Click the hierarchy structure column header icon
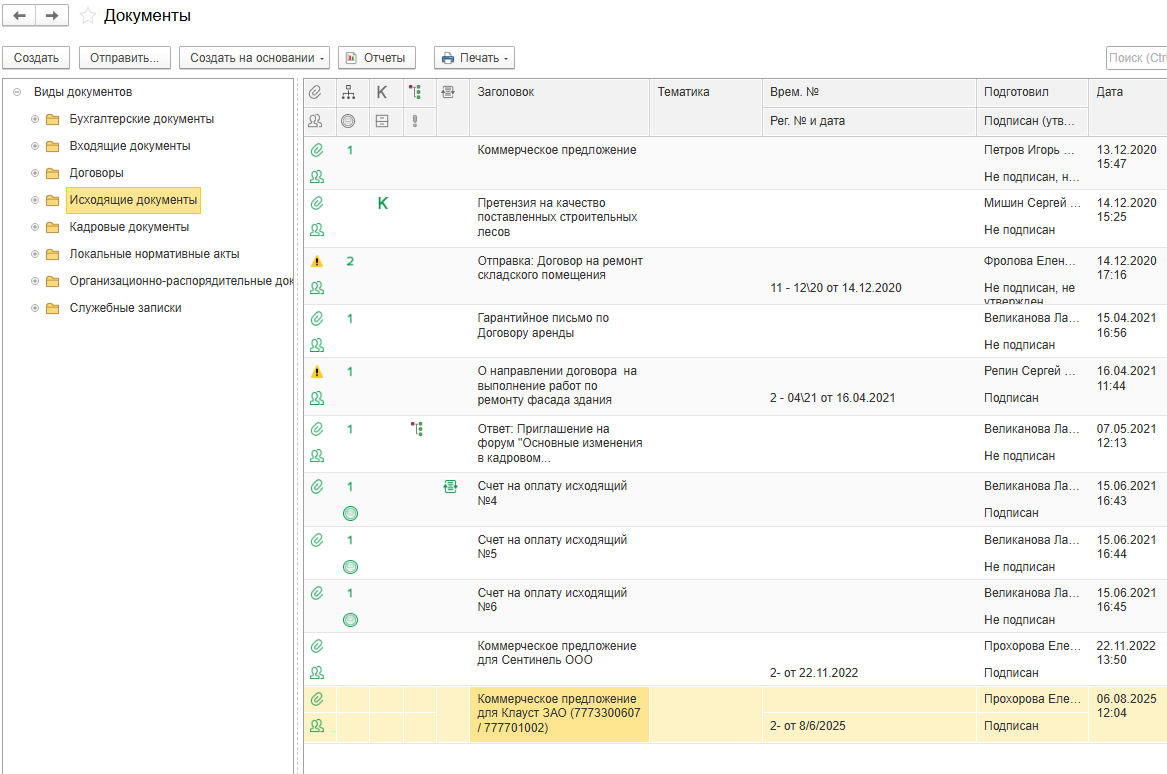Viewport: 1167px width, 774px height. 348,92
